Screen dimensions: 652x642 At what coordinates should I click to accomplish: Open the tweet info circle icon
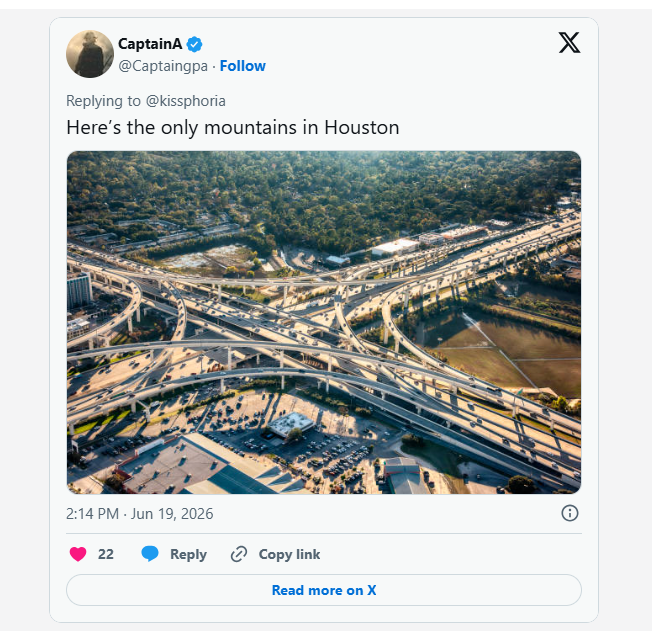570,513
